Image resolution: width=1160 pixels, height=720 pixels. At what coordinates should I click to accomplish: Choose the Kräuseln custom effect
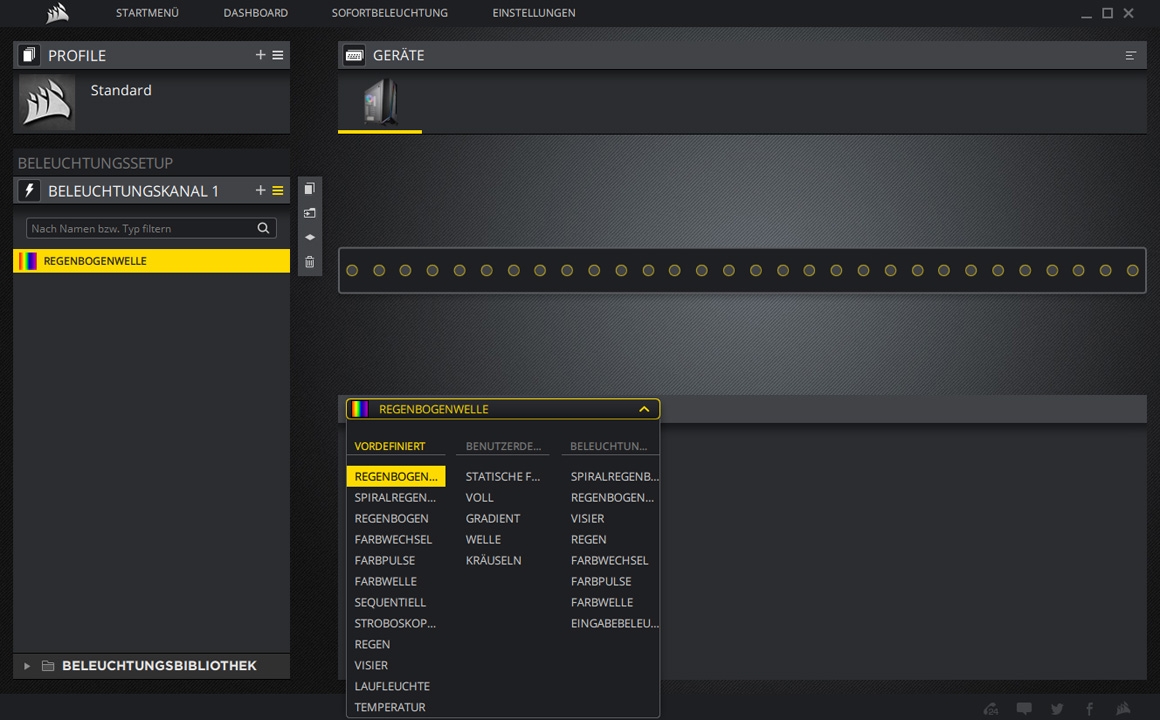point(493,560)
